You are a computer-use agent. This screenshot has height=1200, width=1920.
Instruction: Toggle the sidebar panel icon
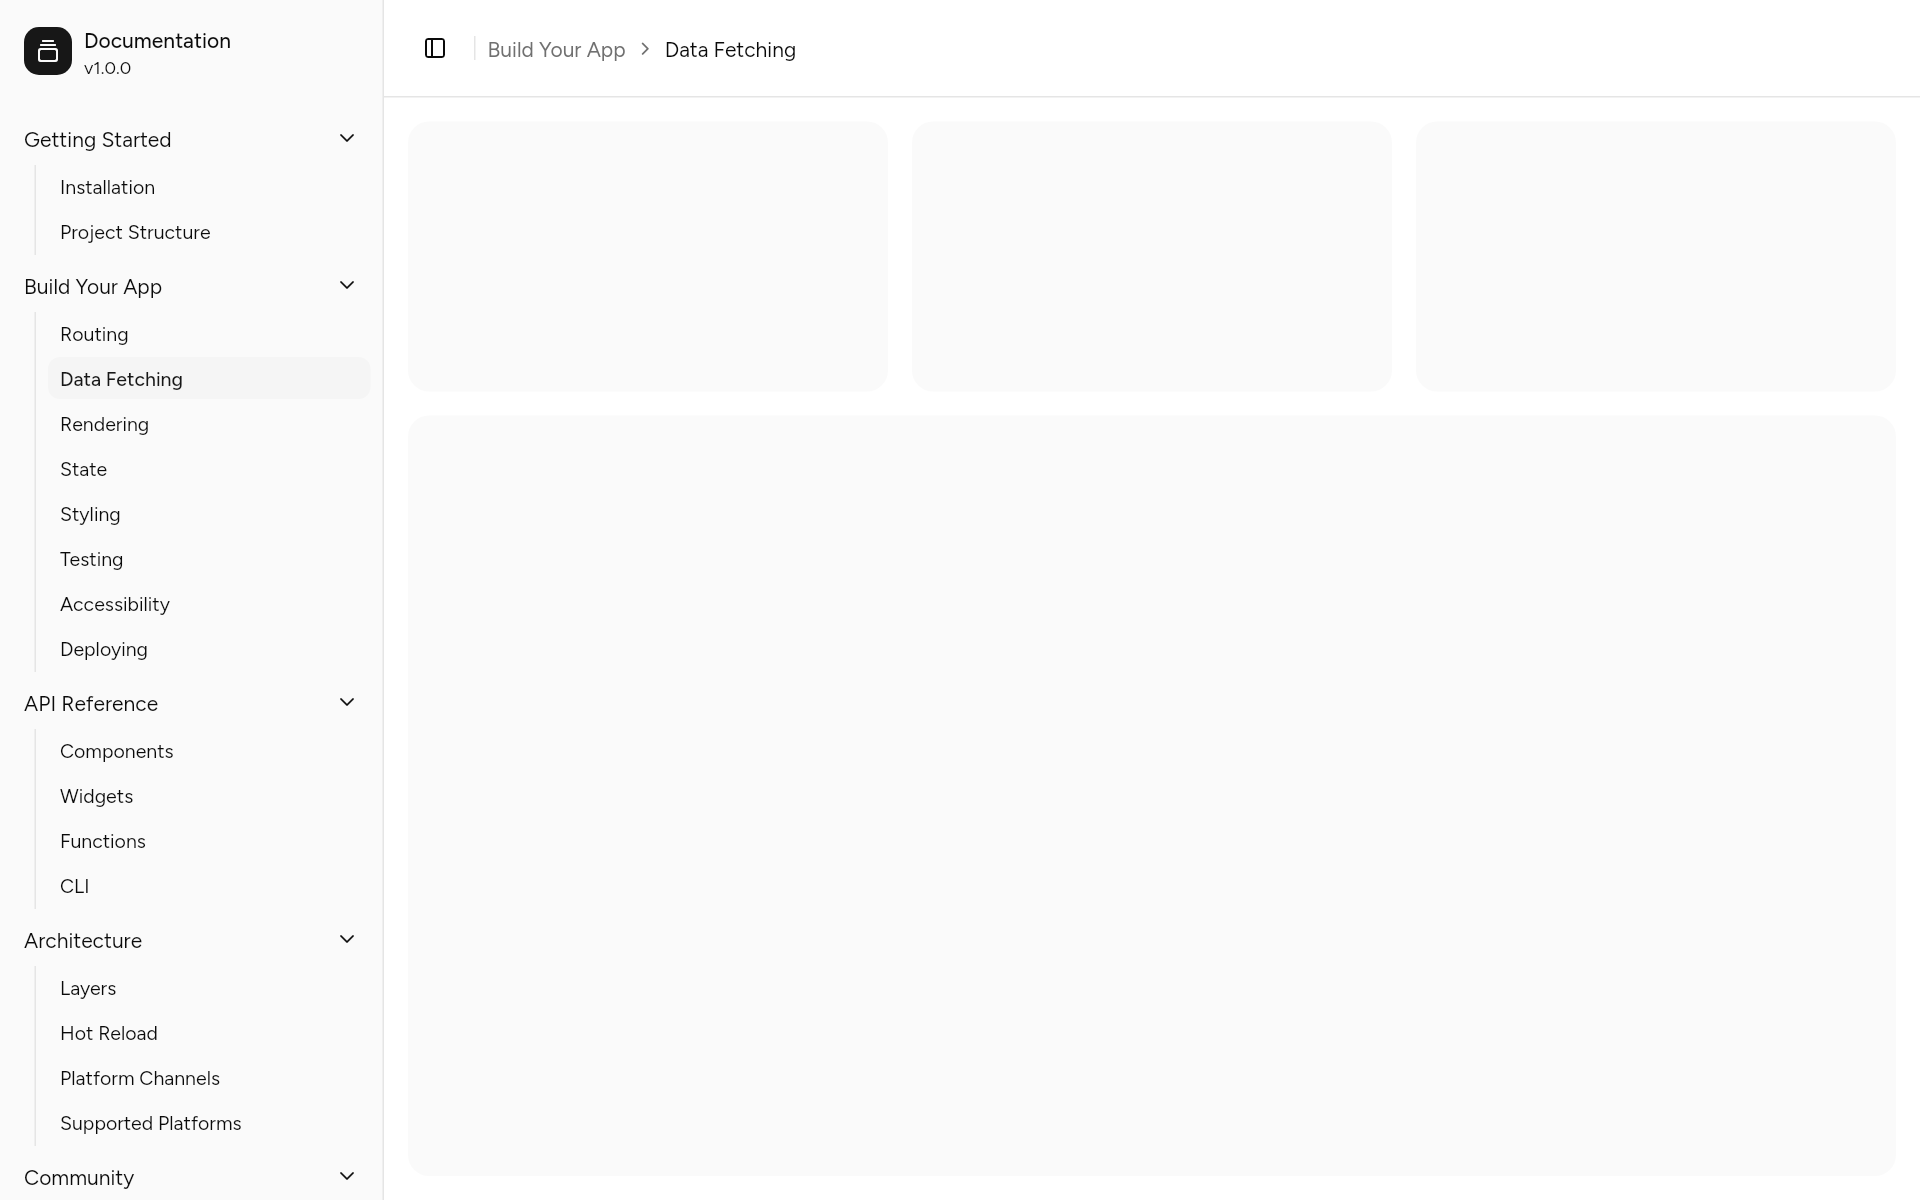(x=435, y=48)
